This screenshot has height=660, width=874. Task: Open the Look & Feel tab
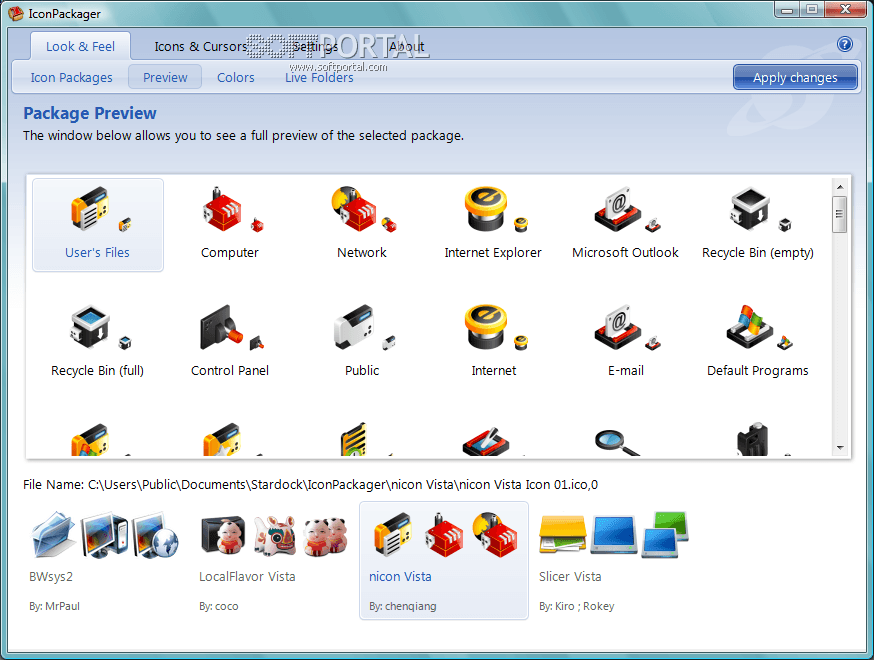[x=80, y=46]
